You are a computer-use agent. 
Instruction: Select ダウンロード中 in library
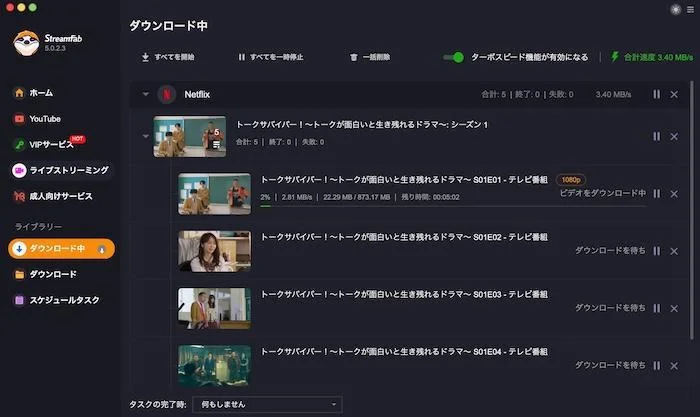pyautogui.click(x=61, y=249)
